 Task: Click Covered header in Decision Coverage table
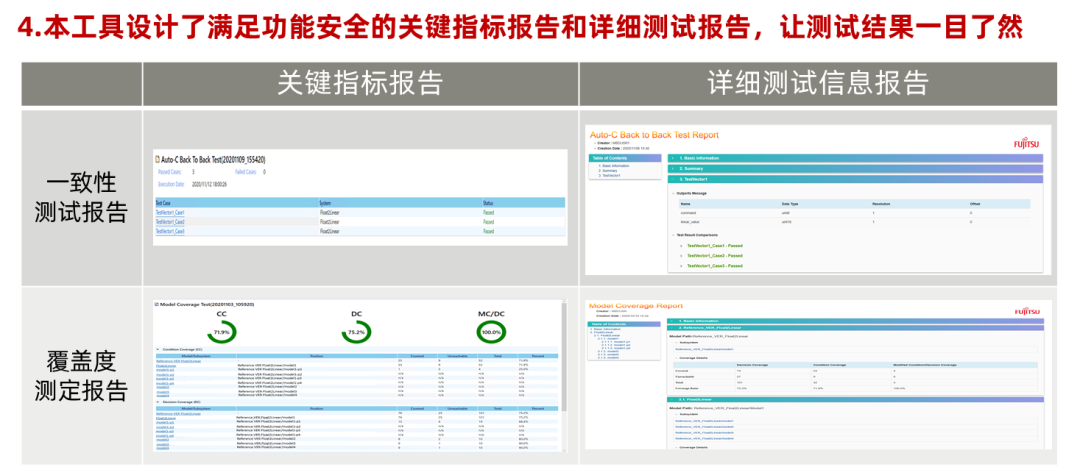pos(417,408)
